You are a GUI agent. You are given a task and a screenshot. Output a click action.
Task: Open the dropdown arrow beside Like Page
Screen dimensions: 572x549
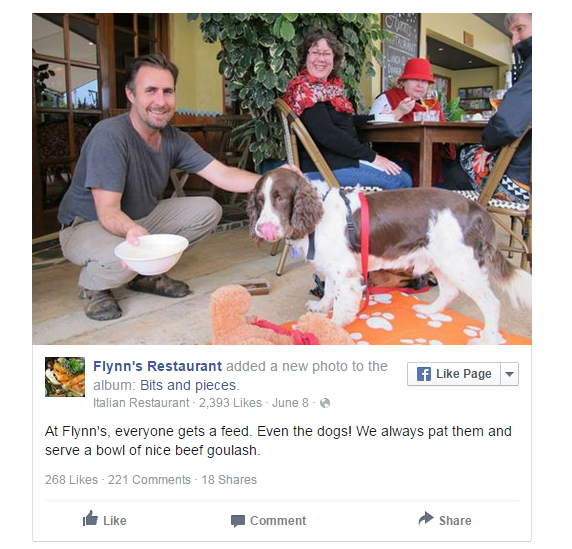pos(510,374)
